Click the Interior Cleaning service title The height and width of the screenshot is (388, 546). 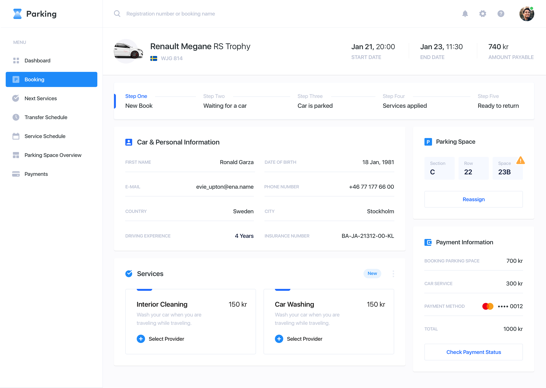[x=162, y=304]
